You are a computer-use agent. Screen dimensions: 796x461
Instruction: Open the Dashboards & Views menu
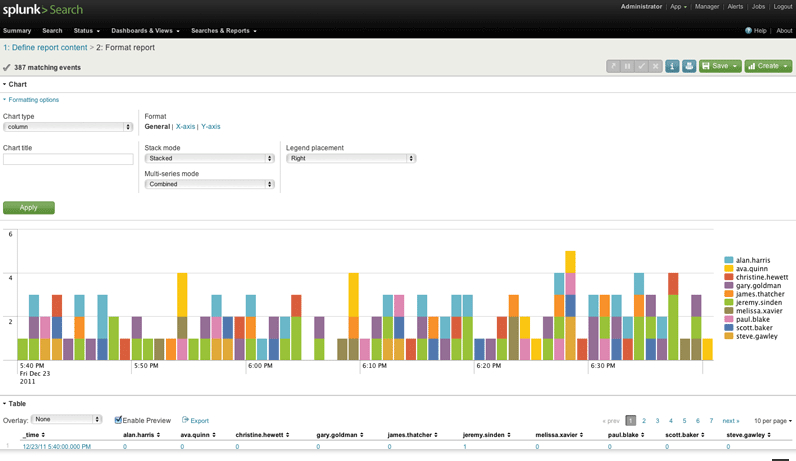pyautogui.click(x=146, y=31)
